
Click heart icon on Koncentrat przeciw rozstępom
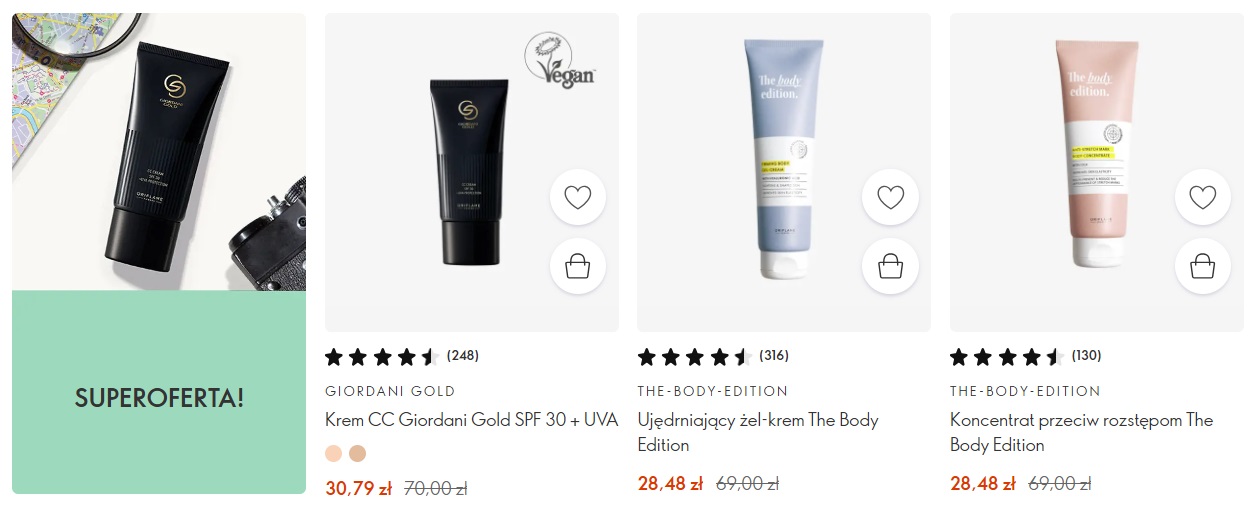point(1202,197)
